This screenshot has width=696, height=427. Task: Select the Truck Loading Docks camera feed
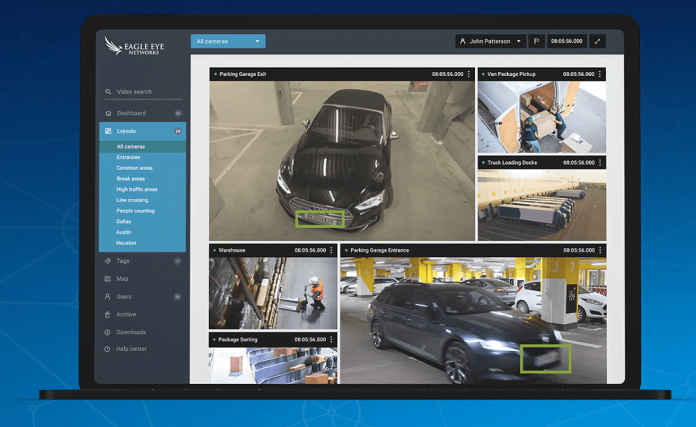(541, 205)
